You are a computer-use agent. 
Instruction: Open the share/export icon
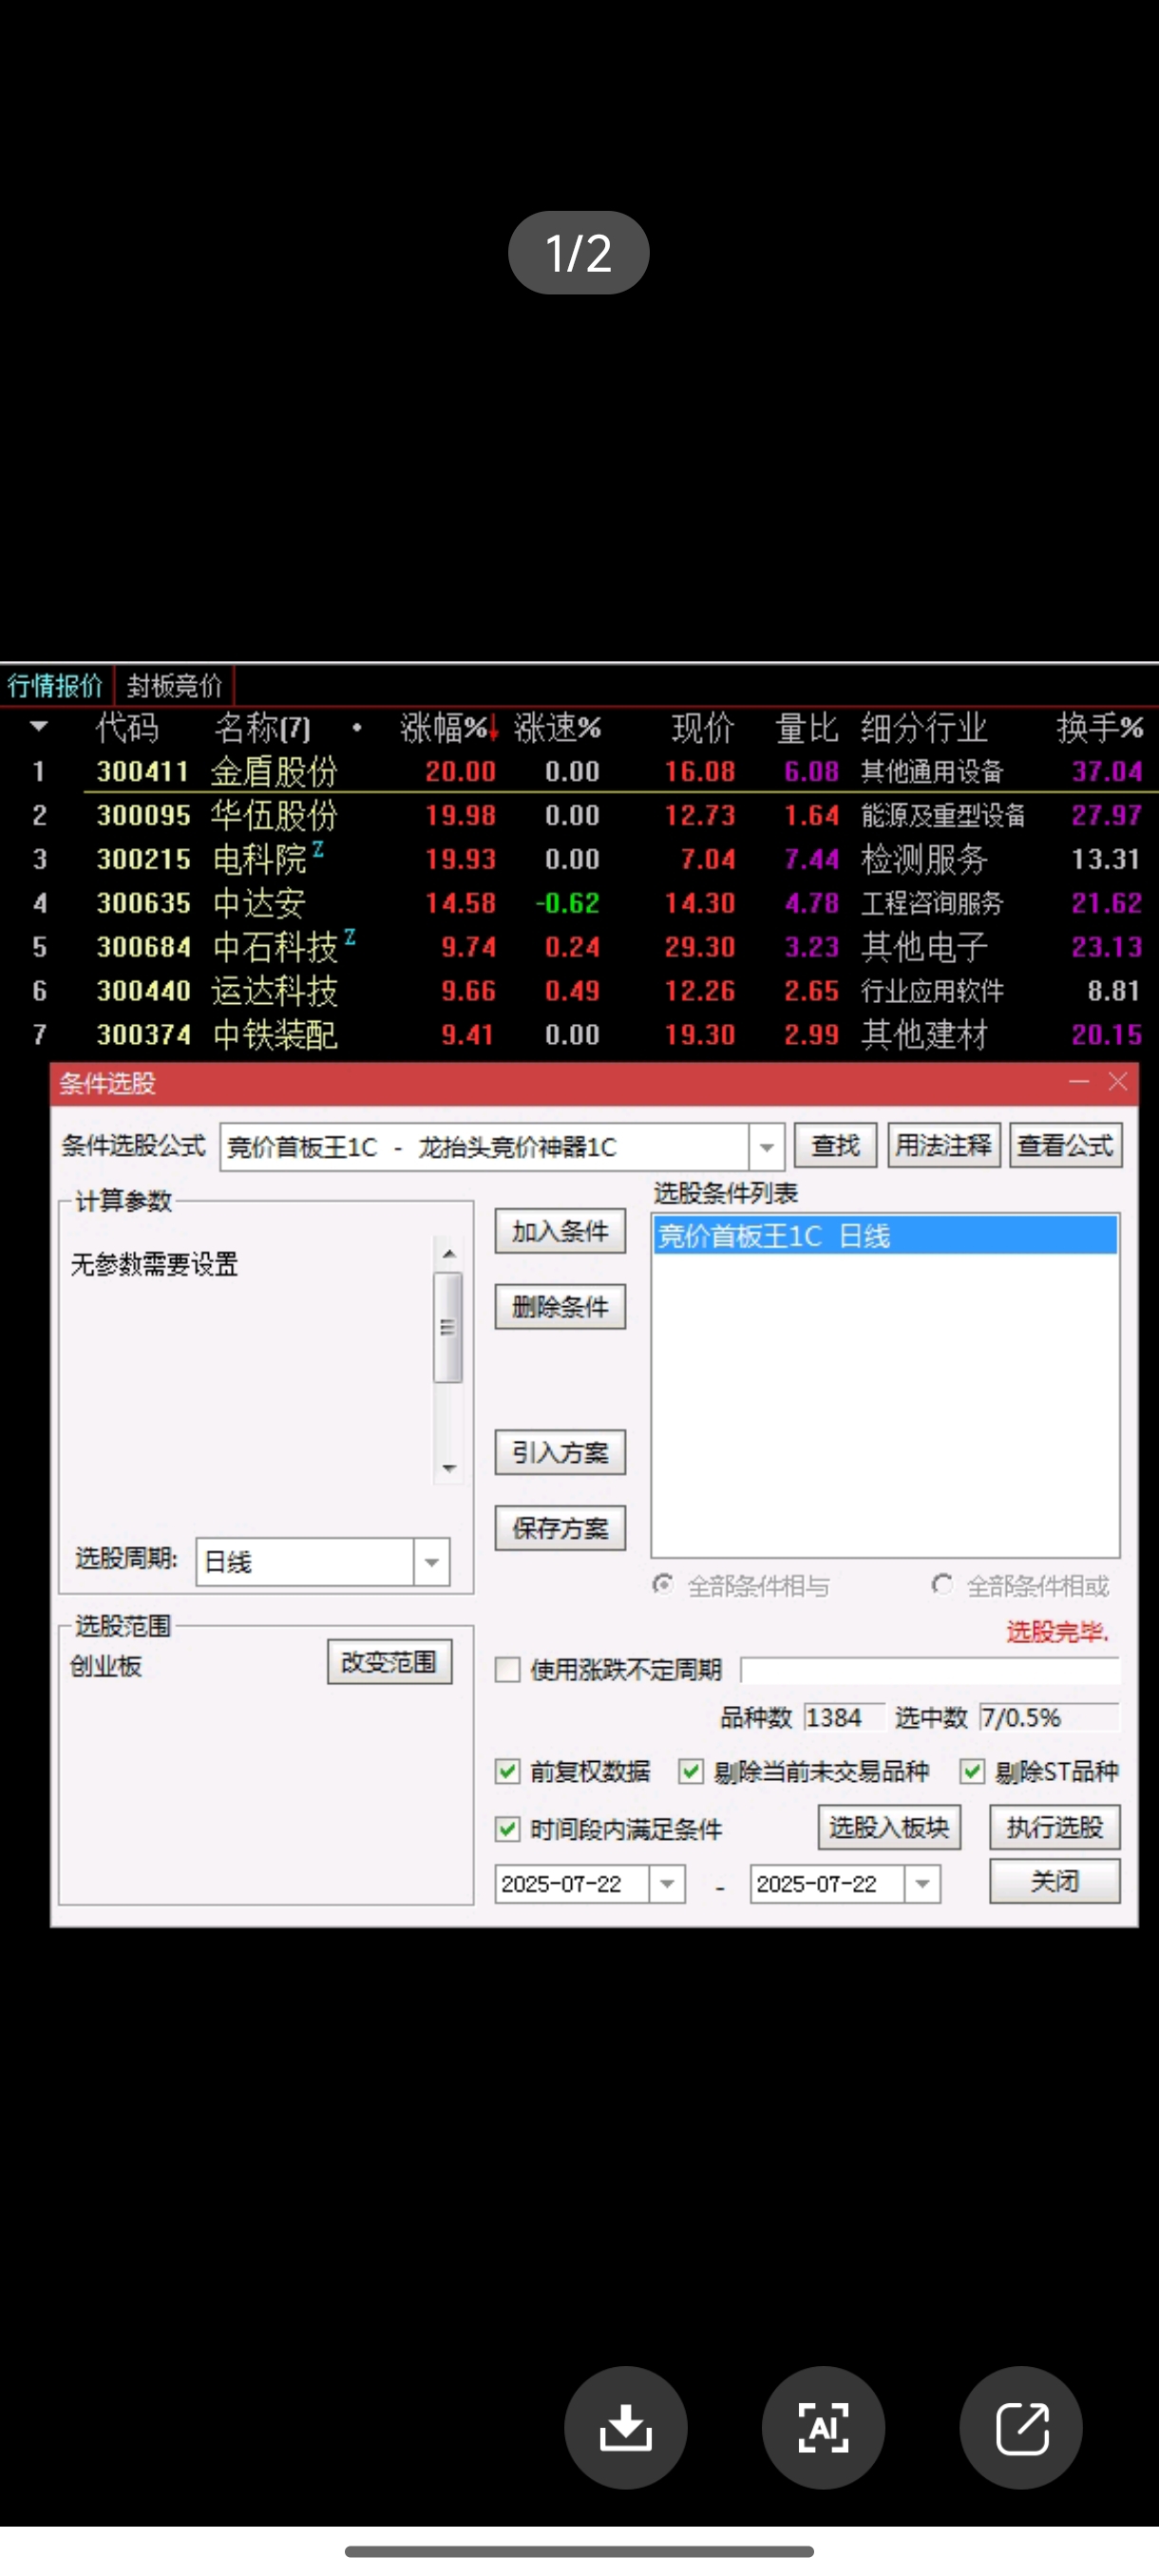point(1021,2426)
